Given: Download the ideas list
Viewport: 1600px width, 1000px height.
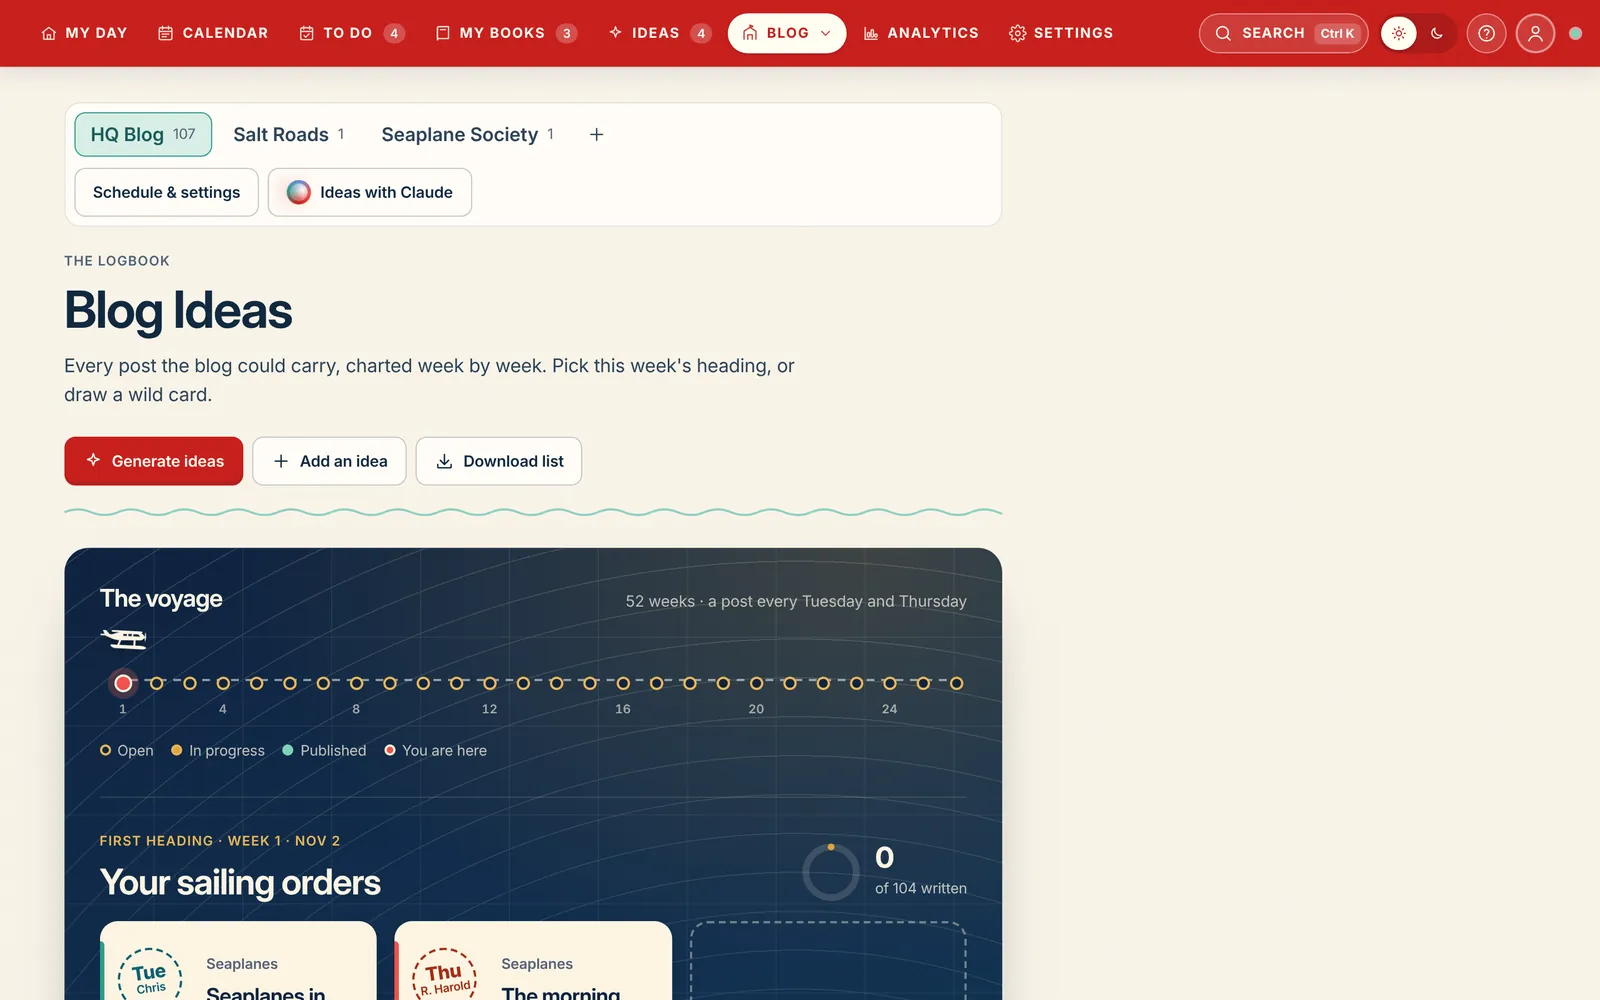Looking at the screenshot, I should [499, 461].
